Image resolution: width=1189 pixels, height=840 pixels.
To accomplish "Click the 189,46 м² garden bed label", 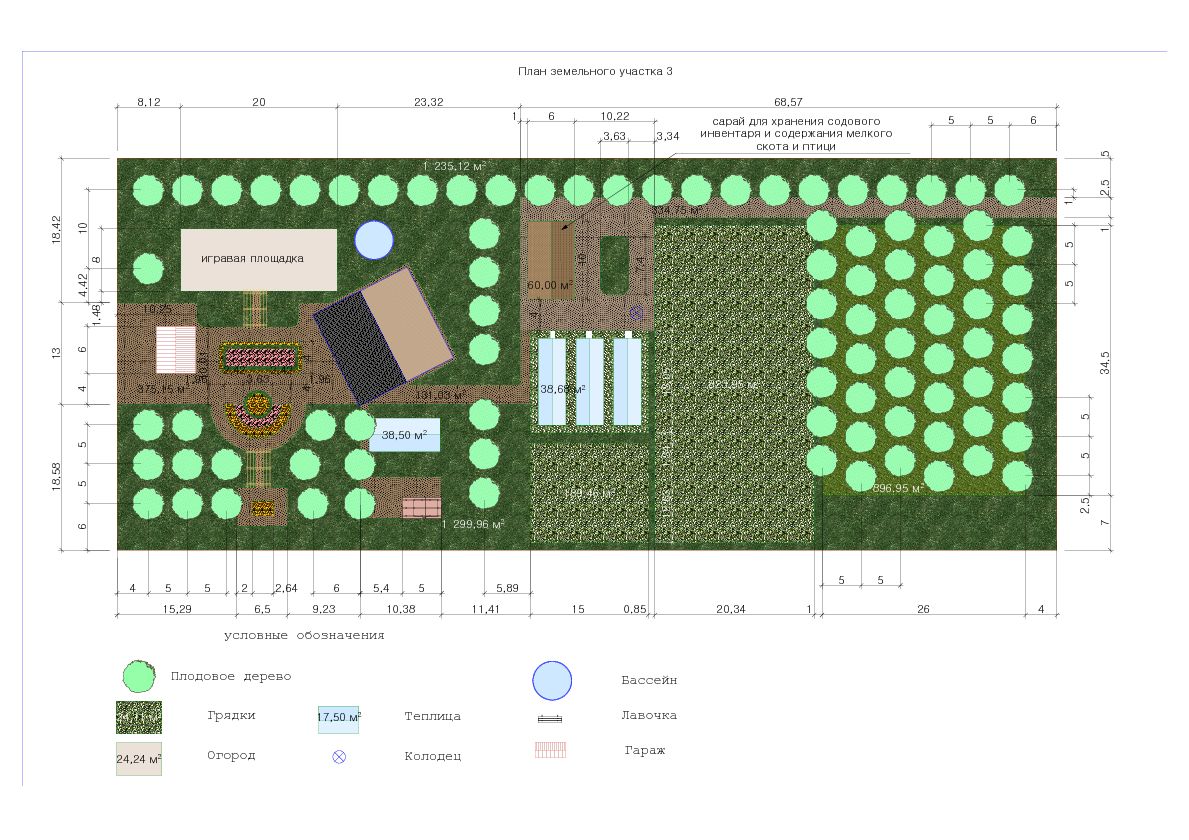I will 588,494.
